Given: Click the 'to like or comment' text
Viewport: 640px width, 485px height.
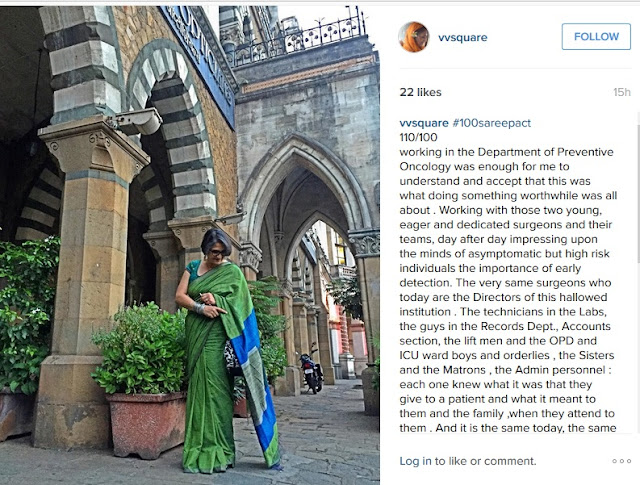Looking at the screenshot, I should (x=485, y=461).
